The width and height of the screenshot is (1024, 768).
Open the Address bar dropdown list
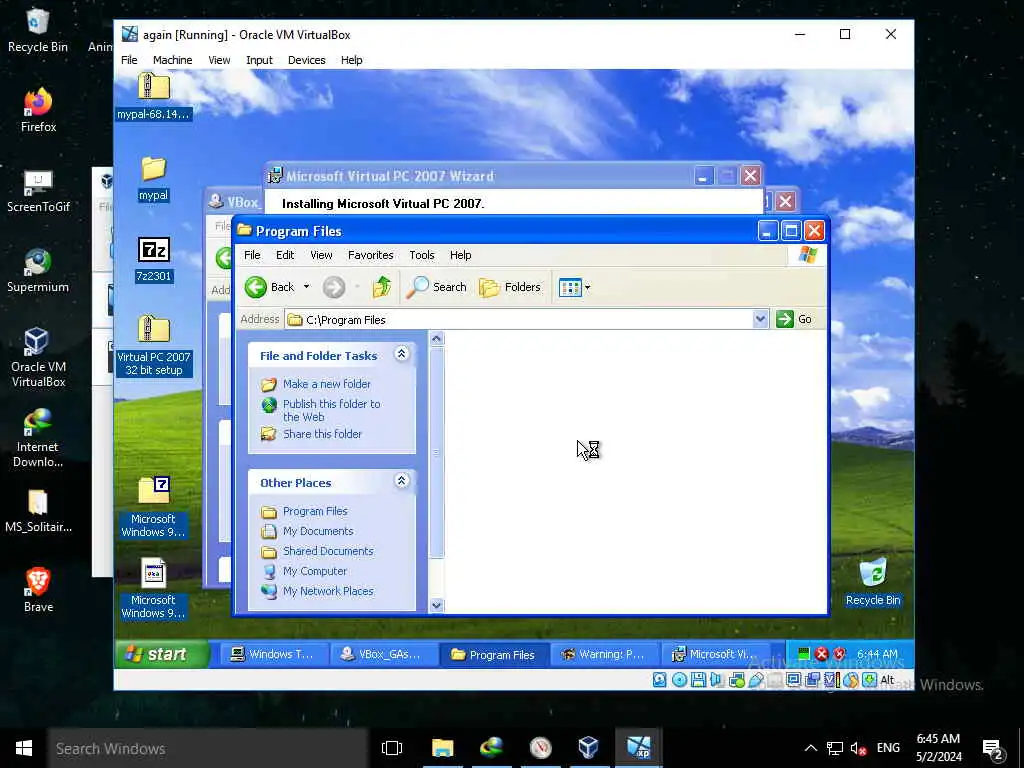[x=760, y=319]
